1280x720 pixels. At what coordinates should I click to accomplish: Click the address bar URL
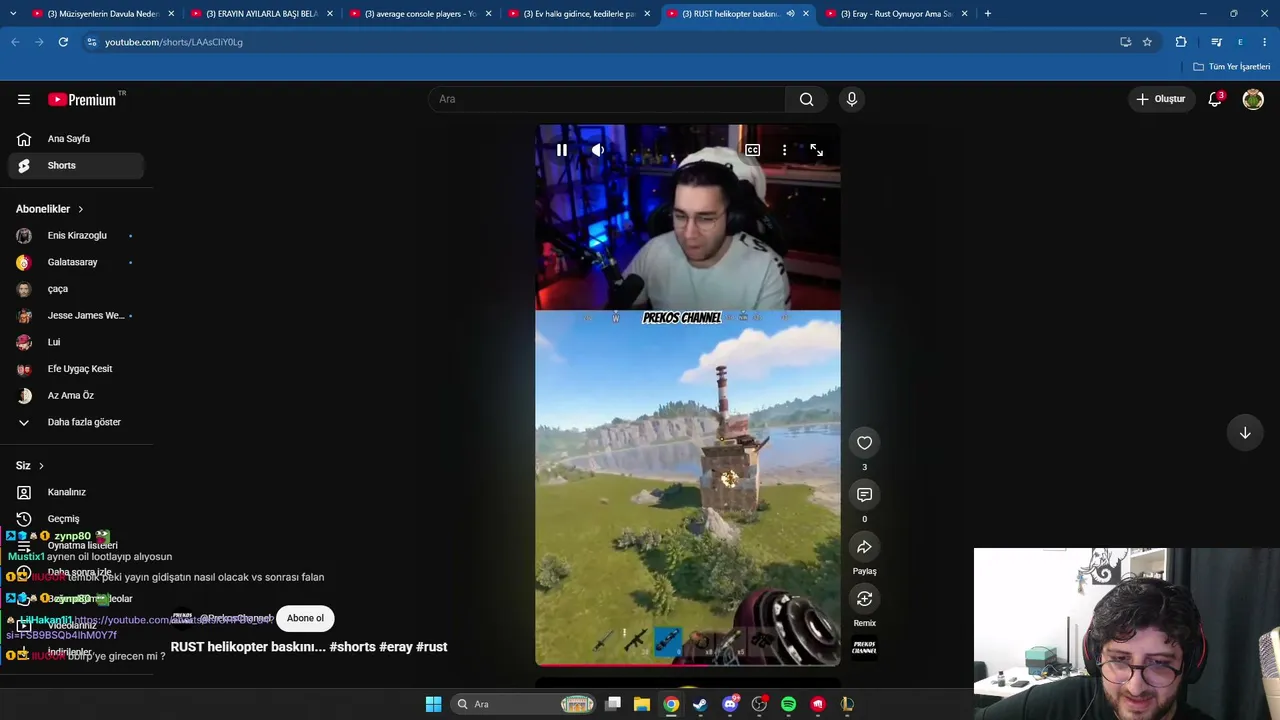click(x=174, y=42)
